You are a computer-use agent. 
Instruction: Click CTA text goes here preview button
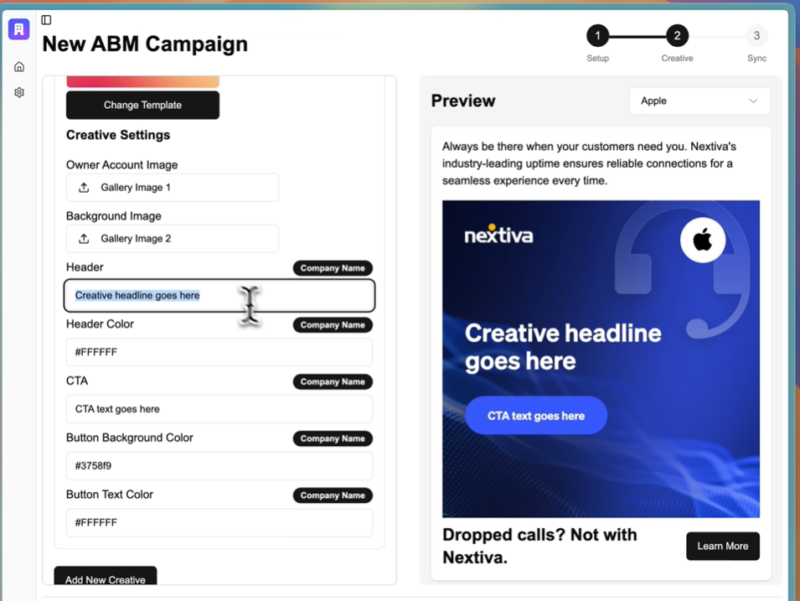[536, 416]
